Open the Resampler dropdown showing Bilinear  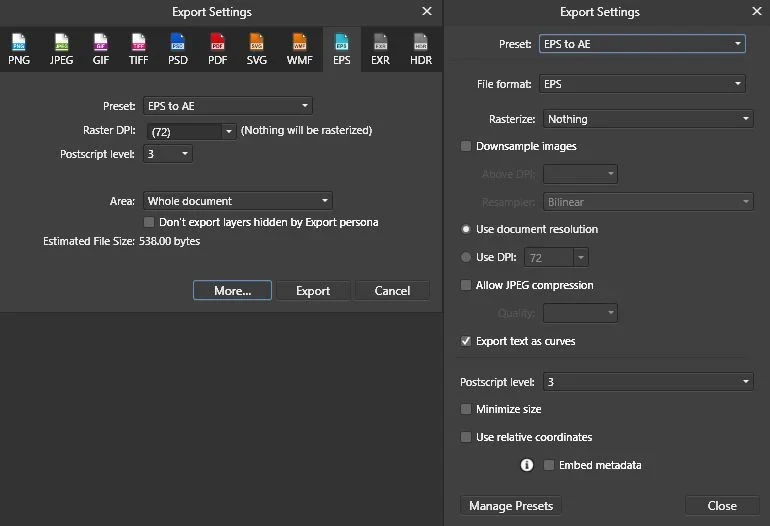click(648, 202)
